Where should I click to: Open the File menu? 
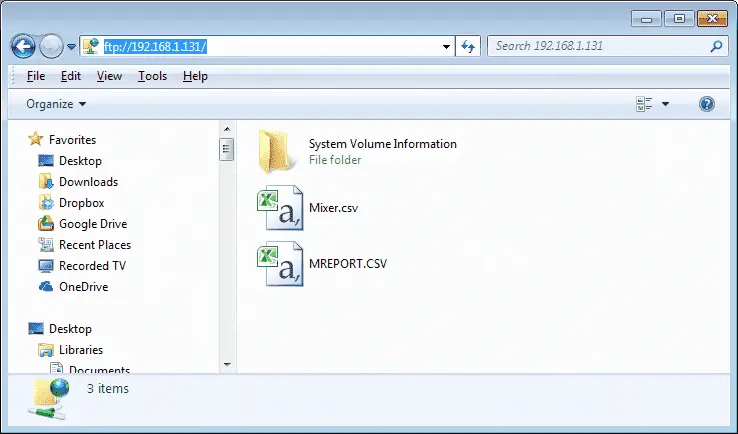click(x=36, y=76)
